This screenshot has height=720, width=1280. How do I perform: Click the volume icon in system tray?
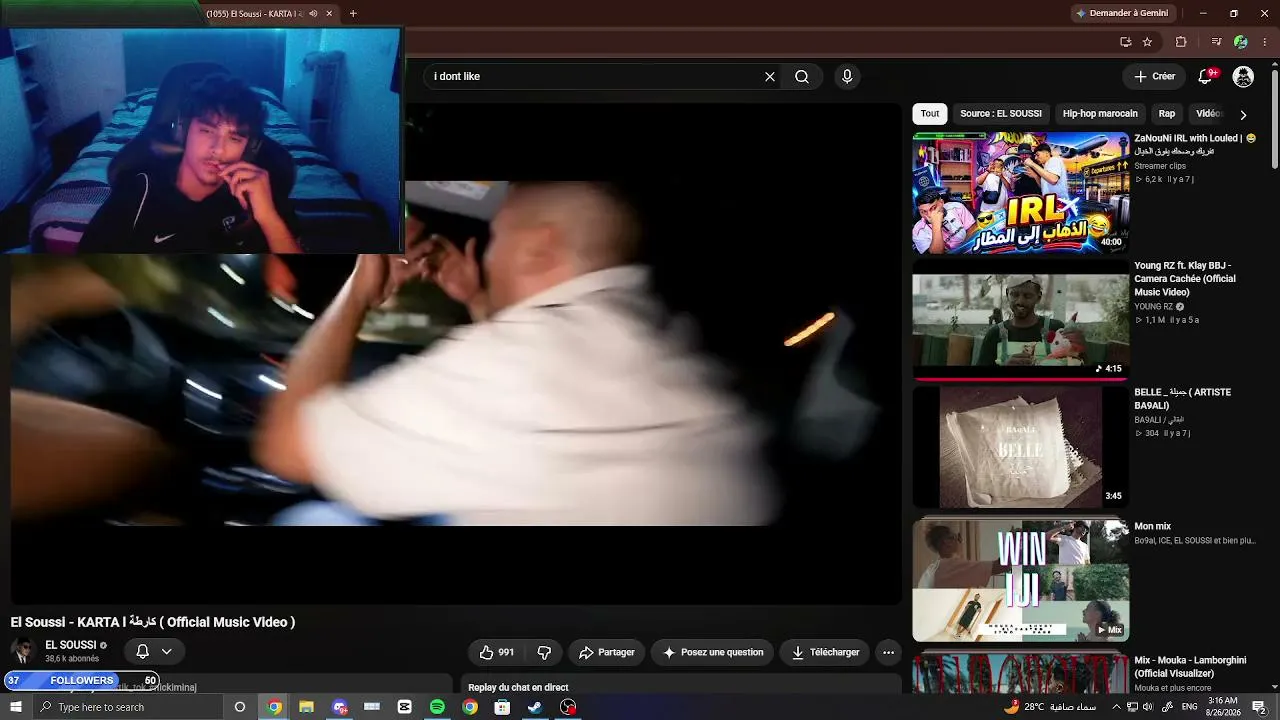tap(1148, 707)
